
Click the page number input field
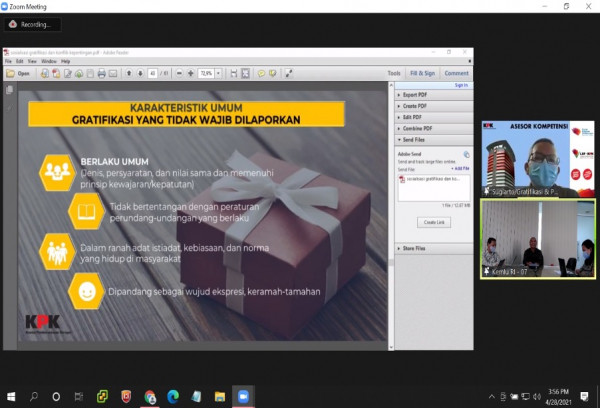(x=152, y=73)
